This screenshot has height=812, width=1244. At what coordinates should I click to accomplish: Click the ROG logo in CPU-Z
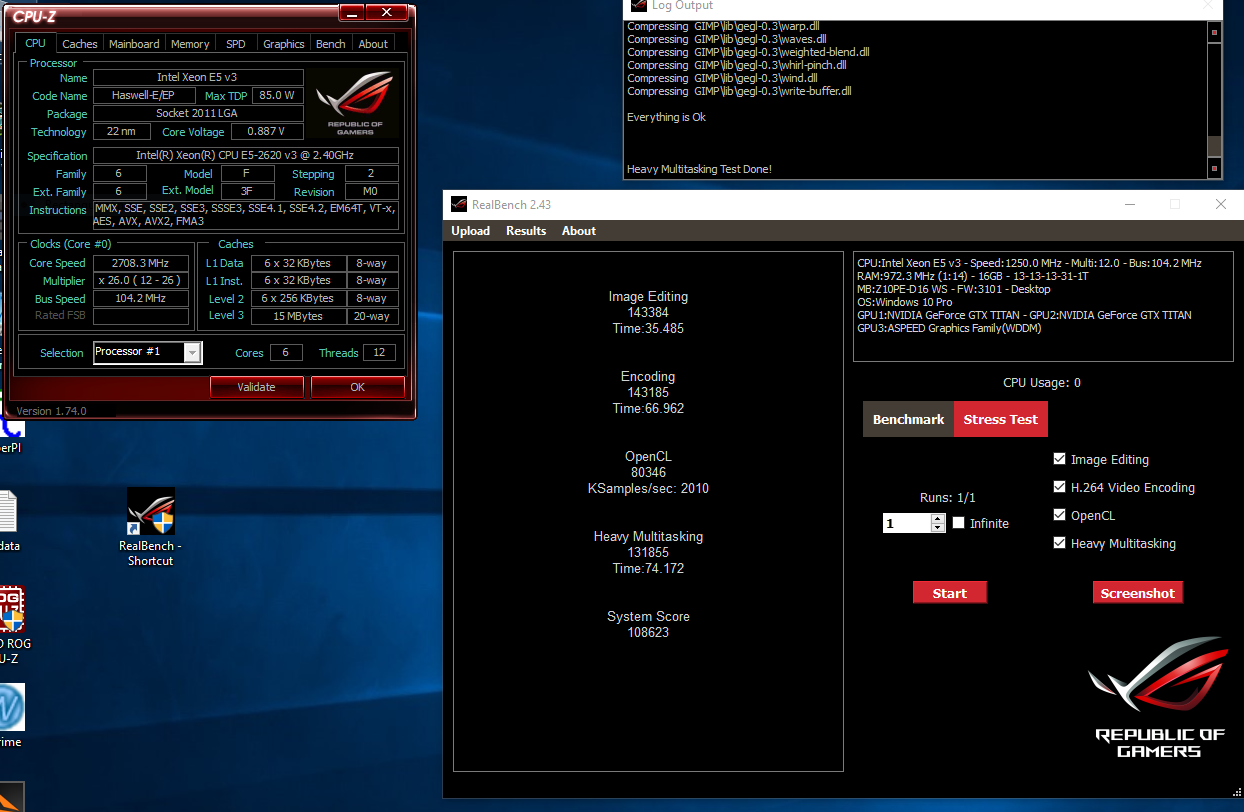coord(355,103)
